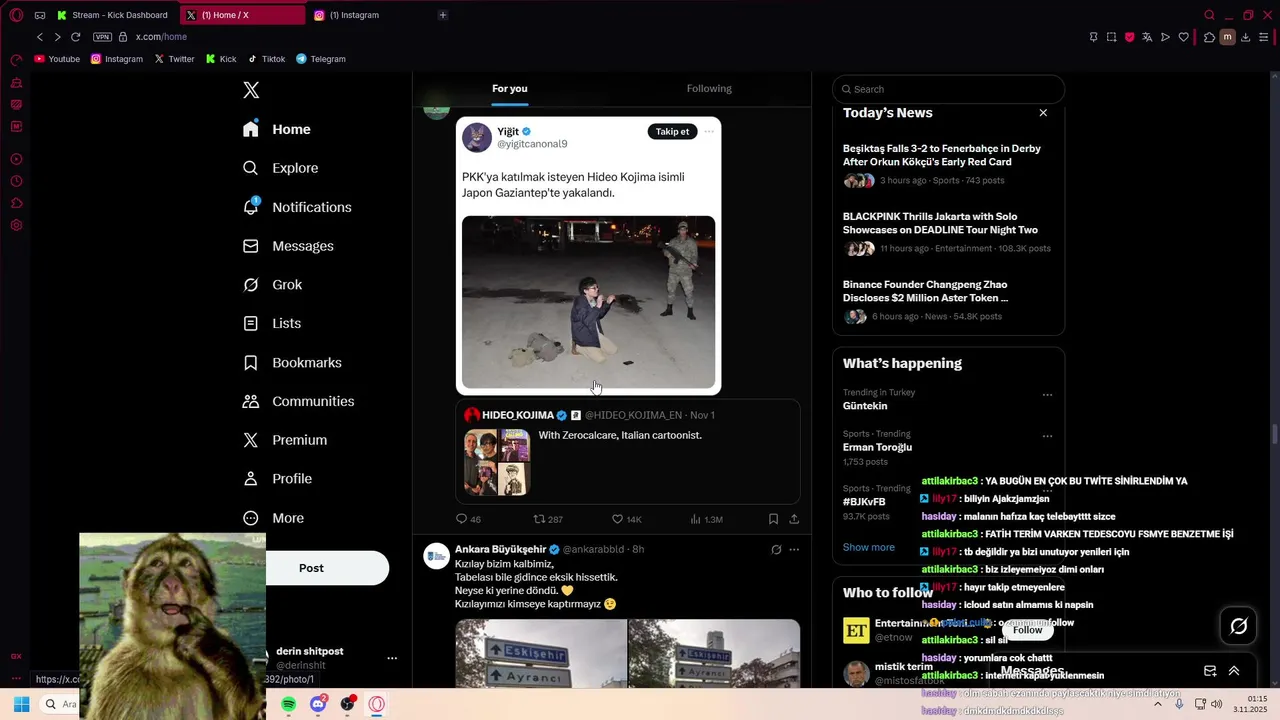Open the Youtube bookmark

click(57, 59)
